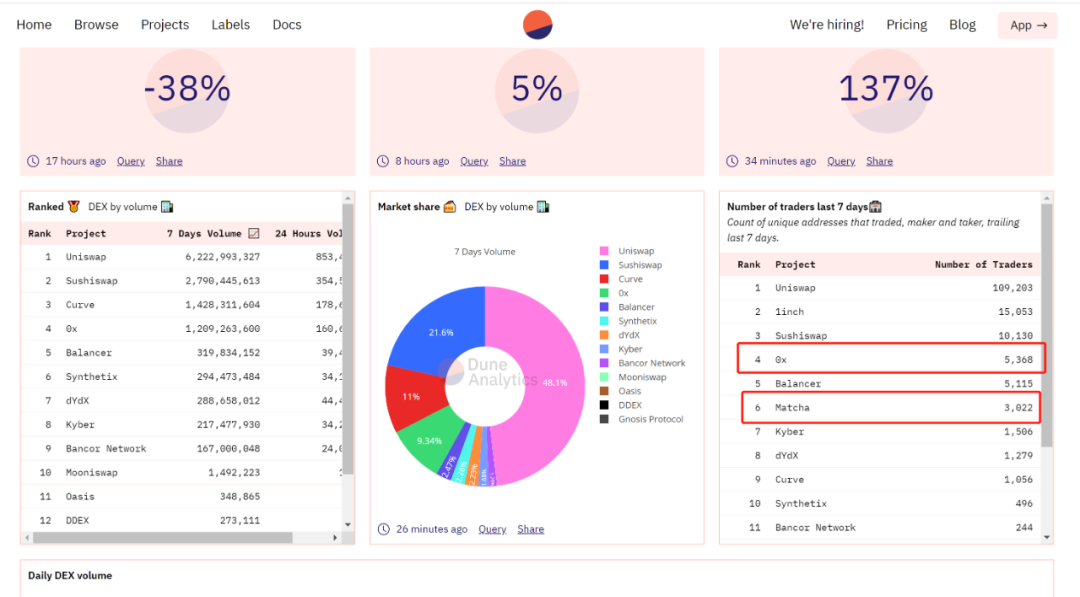The height and width of the screenshot is (597, 1080).
Task: Click the table icon in Ranked panel title
Action: (167, 207)
